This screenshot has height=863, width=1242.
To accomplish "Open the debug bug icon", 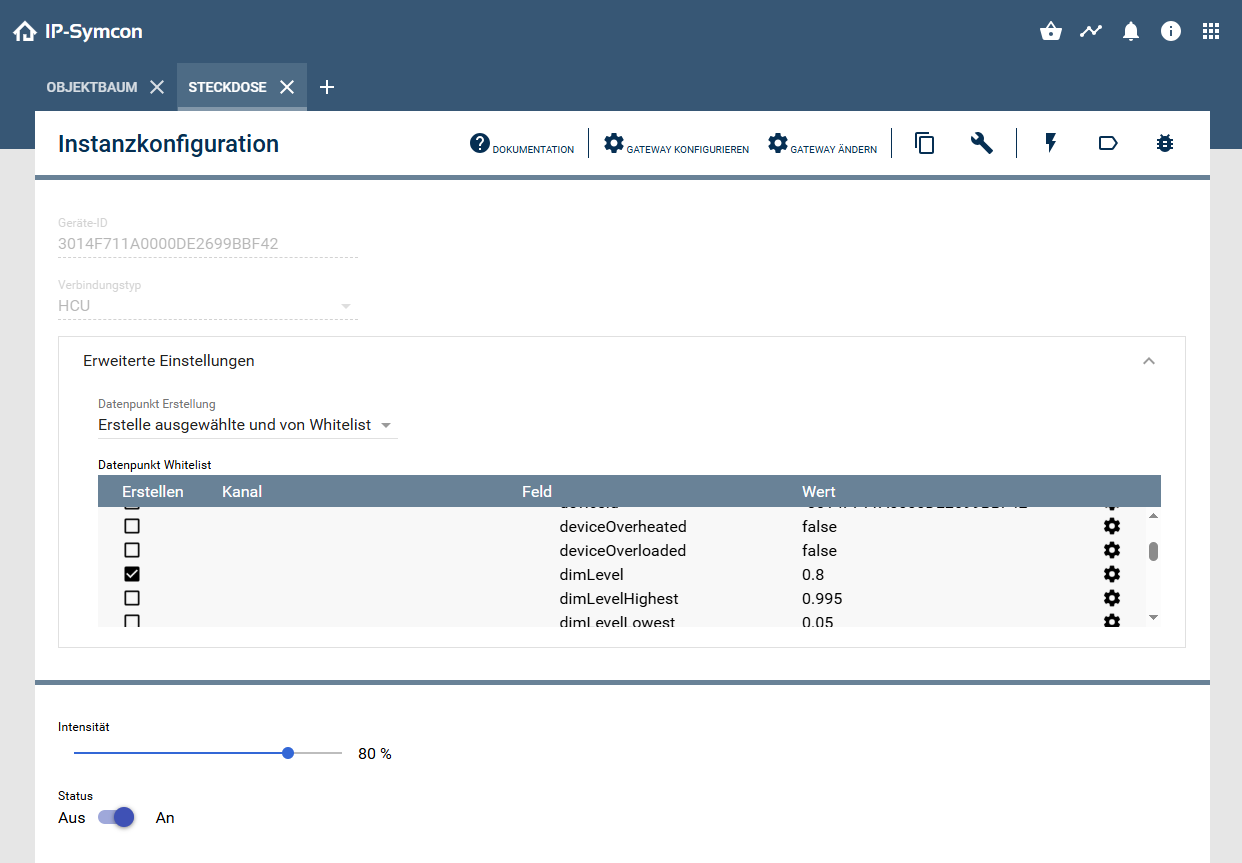I will tap(1165, 143).
